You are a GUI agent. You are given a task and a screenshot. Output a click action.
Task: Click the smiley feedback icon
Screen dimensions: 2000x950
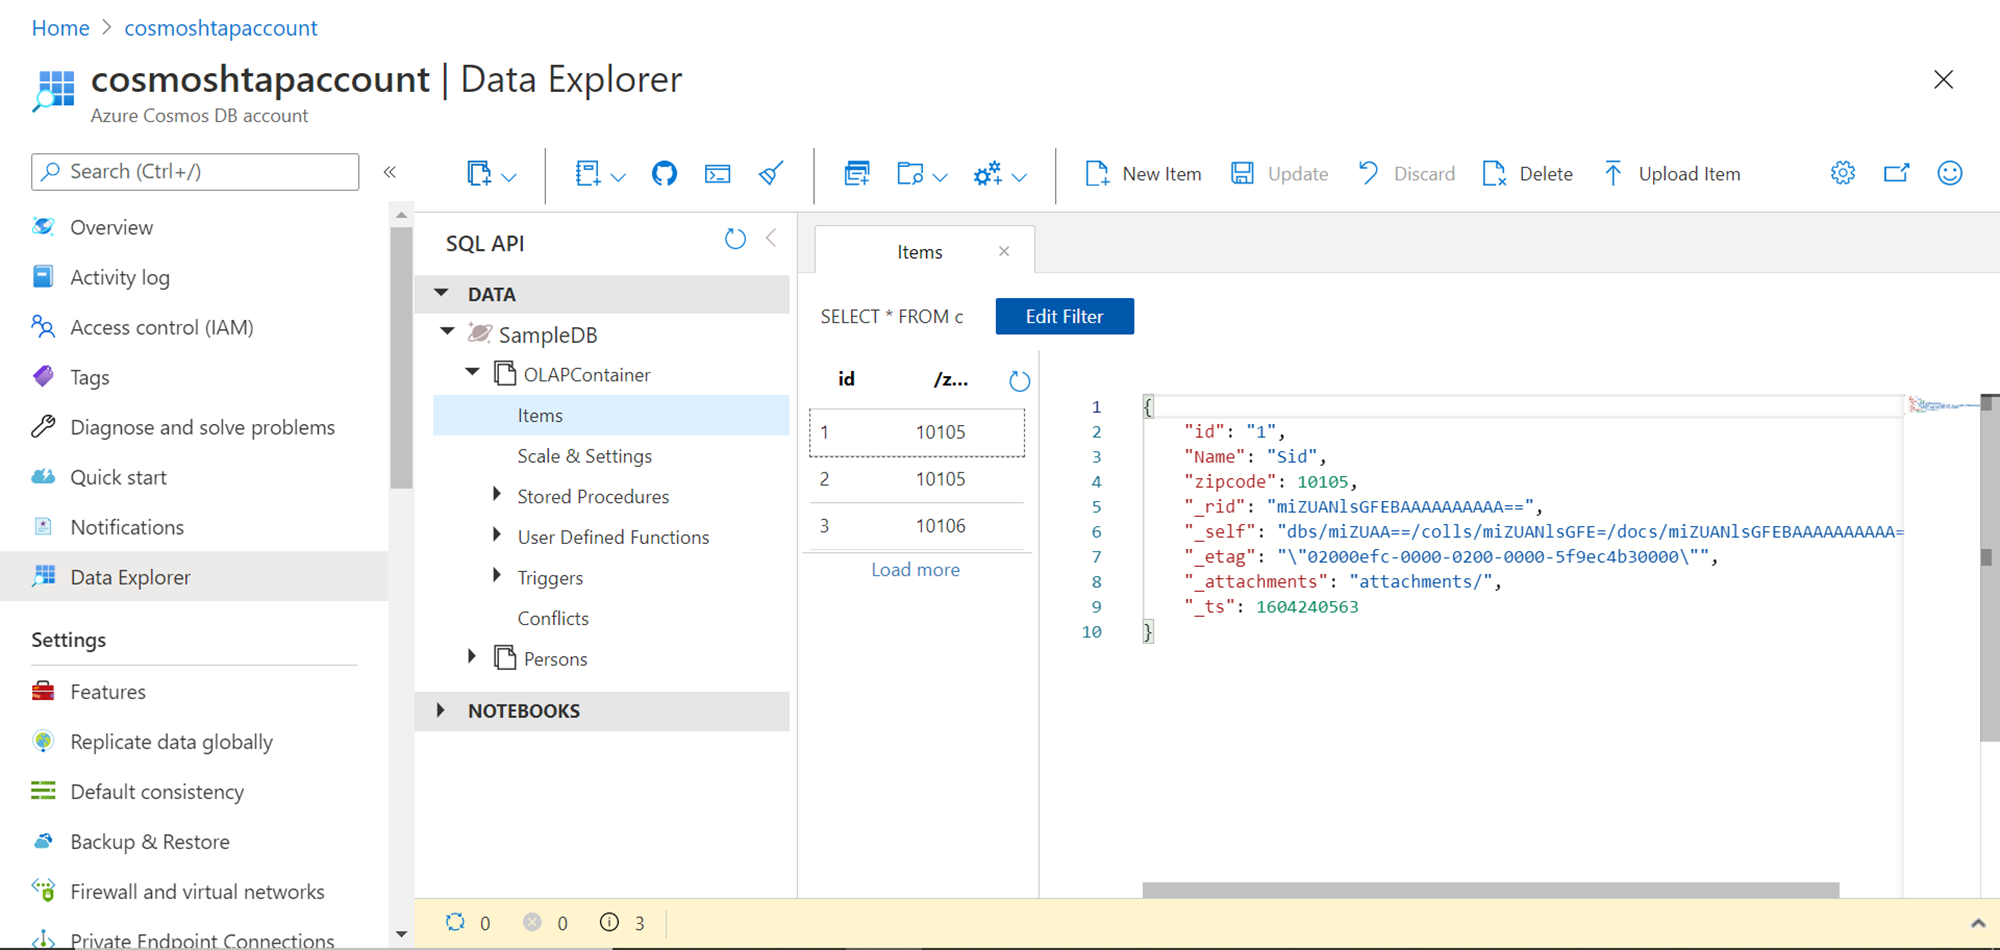coord(1949,173)
